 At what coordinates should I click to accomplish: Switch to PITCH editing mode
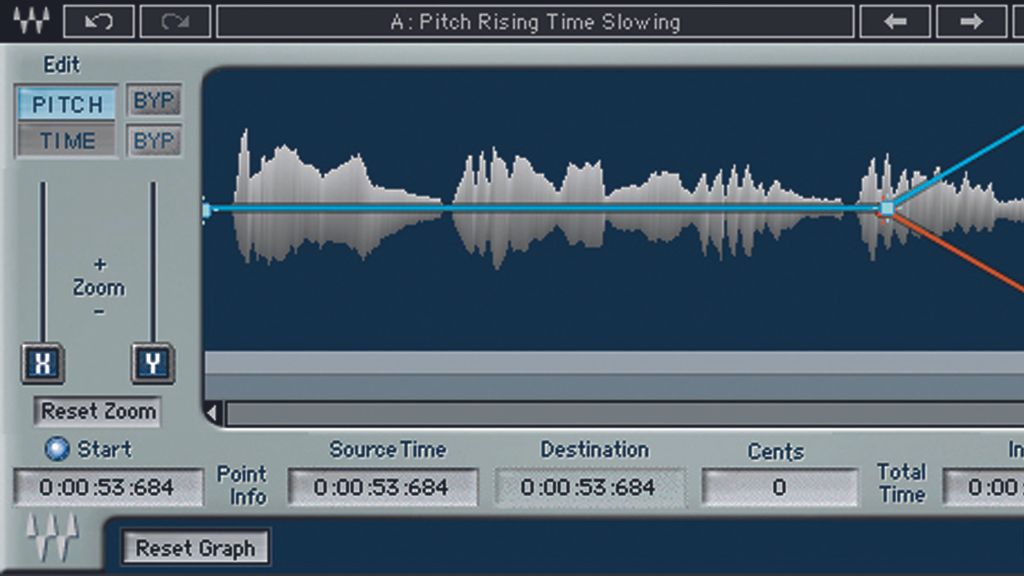point(65,102)
